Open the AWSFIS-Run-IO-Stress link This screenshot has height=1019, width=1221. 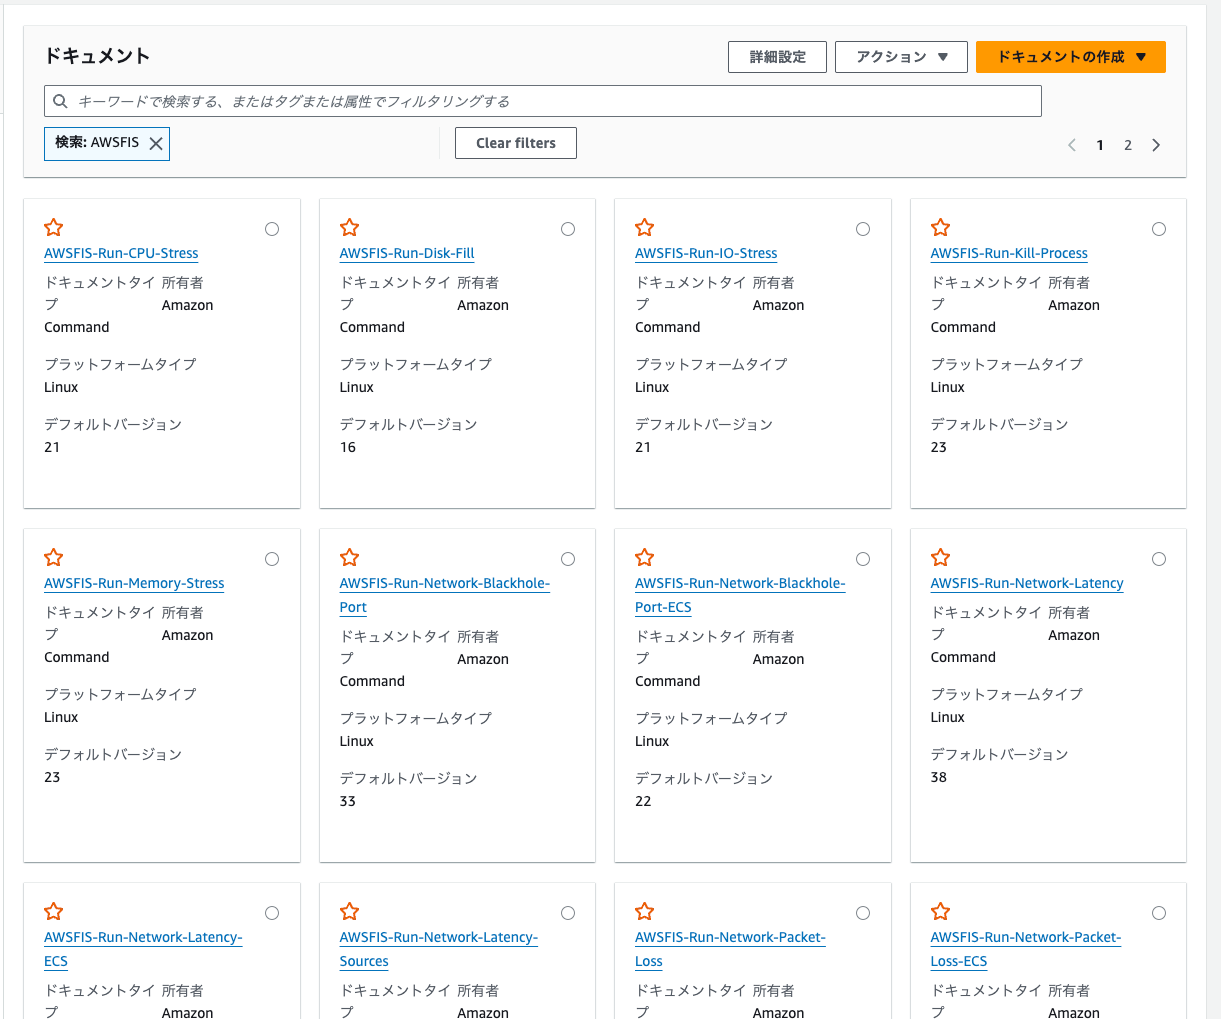706,253
